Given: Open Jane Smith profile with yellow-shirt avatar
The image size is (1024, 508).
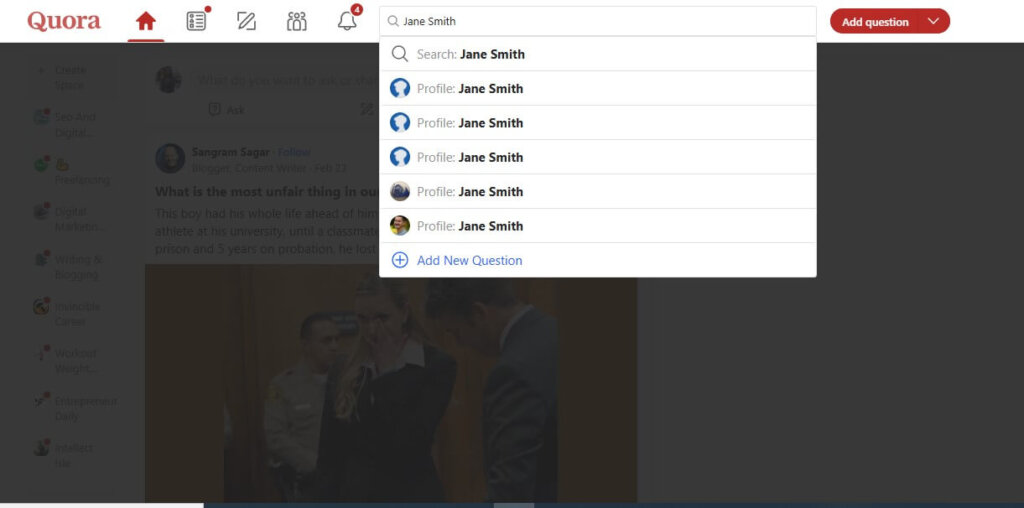Looking at the screenshot, I should pos(598,226).
